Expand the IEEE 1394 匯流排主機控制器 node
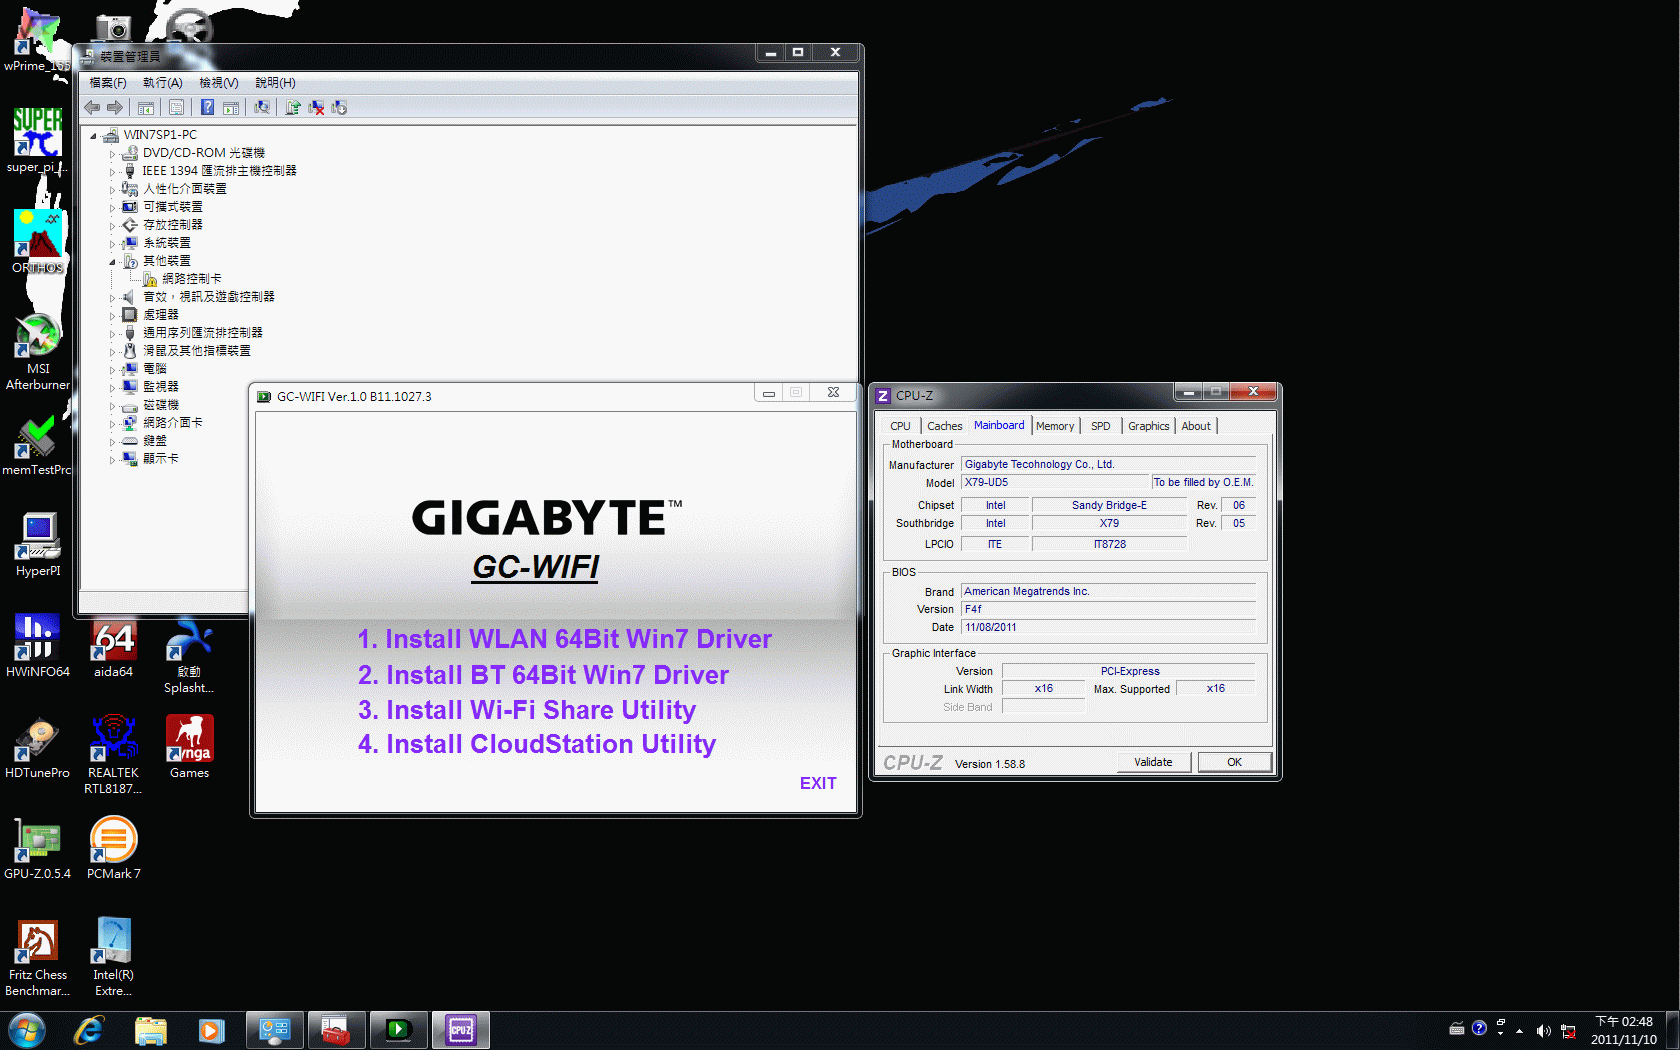 point(112,172)
